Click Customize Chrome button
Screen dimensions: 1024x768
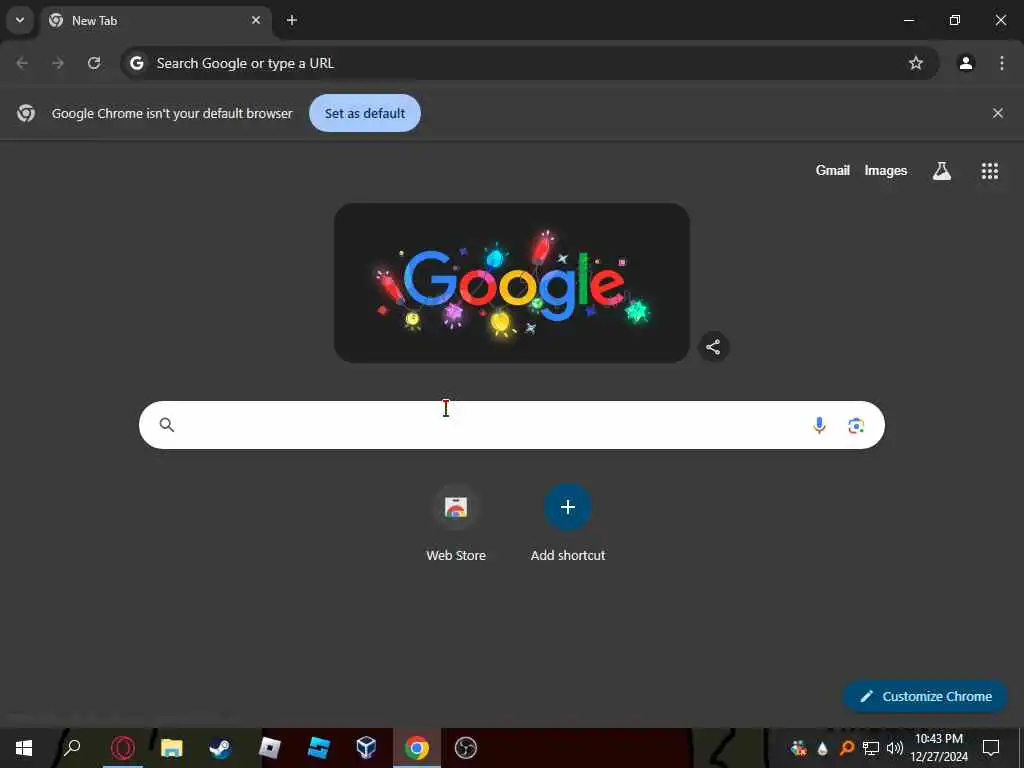[925, 696]
